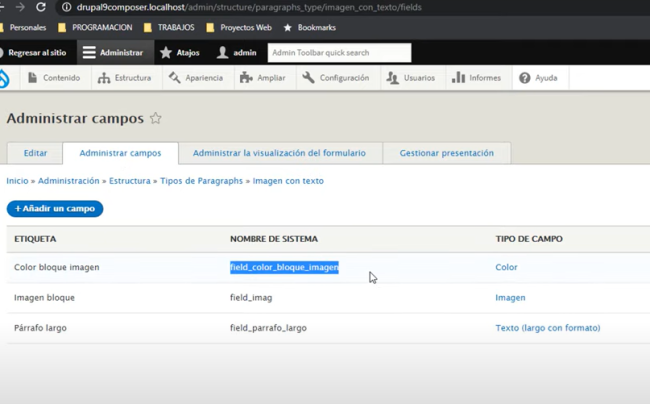The height and width of the screenshot is (404, 650).
Task: Open the TRABAJOS bookmark folder
Action: pyautogui.click(x=169, y=27)
